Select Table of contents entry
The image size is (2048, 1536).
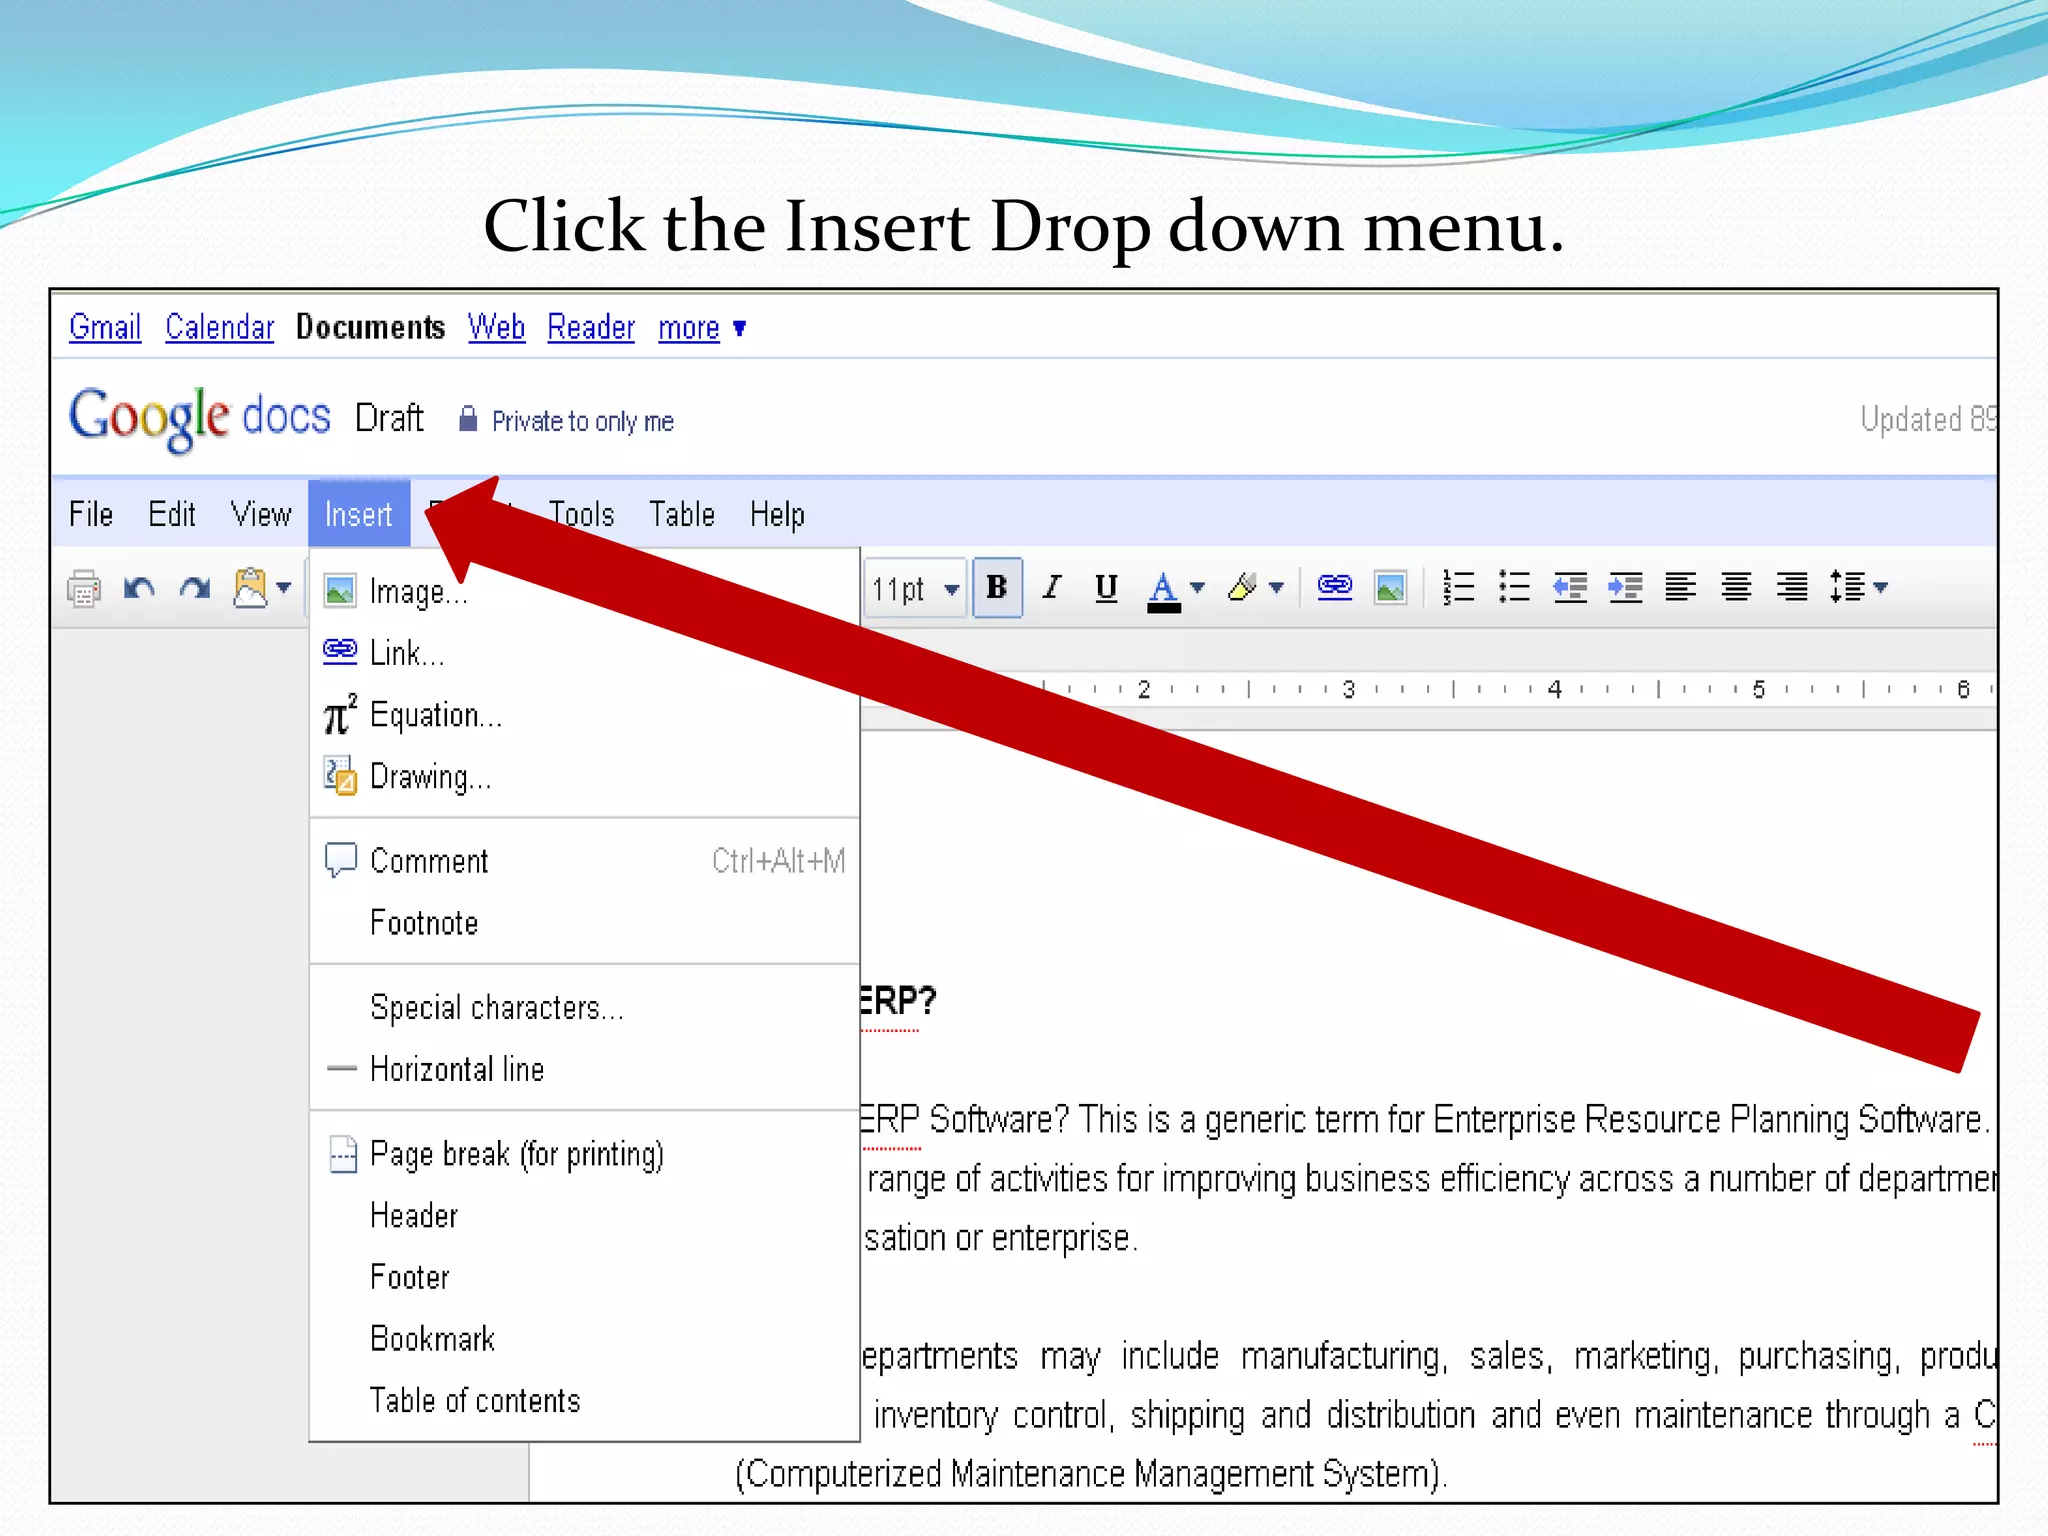pyautogui.click(x=585, y=1401)
